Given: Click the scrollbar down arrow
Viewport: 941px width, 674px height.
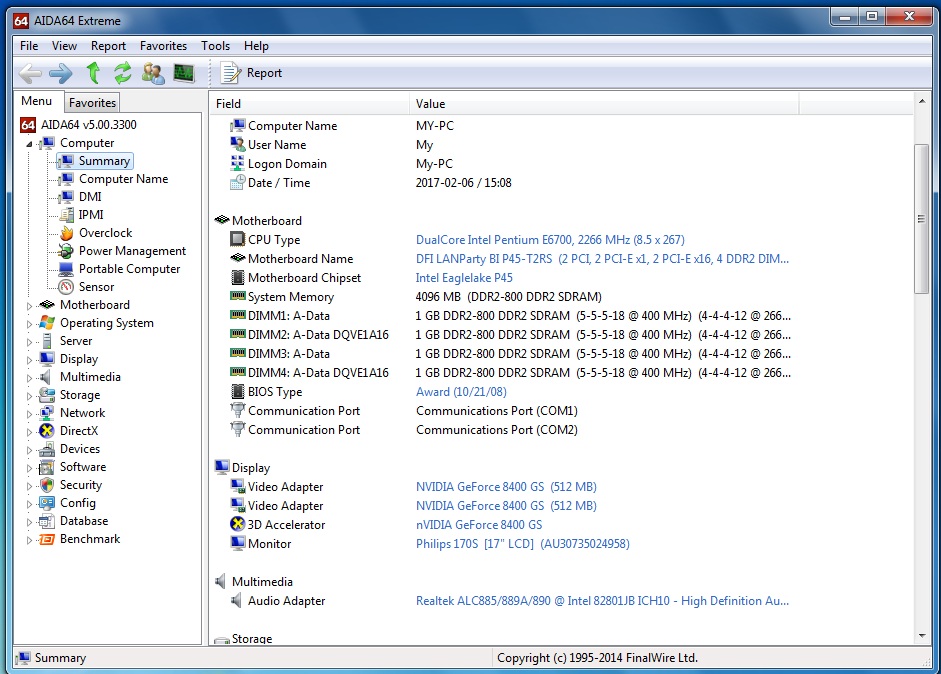Looking at the screenshot, I should click(921, 636).
